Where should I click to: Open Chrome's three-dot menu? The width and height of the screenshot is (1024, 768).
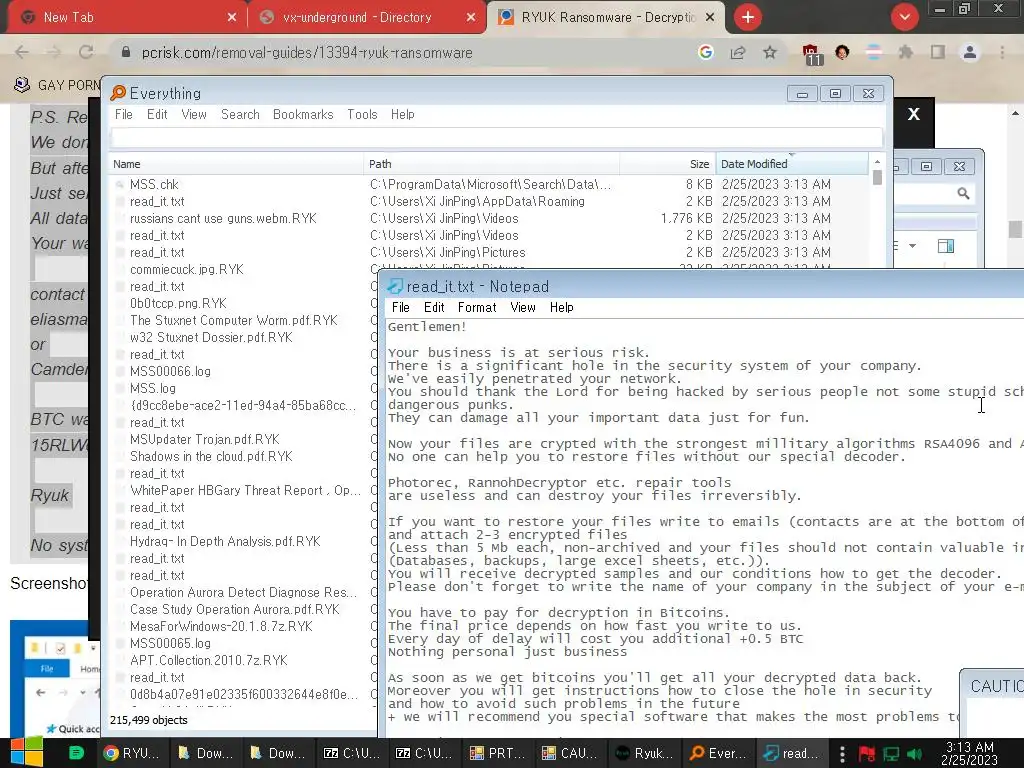[1002, 52]
